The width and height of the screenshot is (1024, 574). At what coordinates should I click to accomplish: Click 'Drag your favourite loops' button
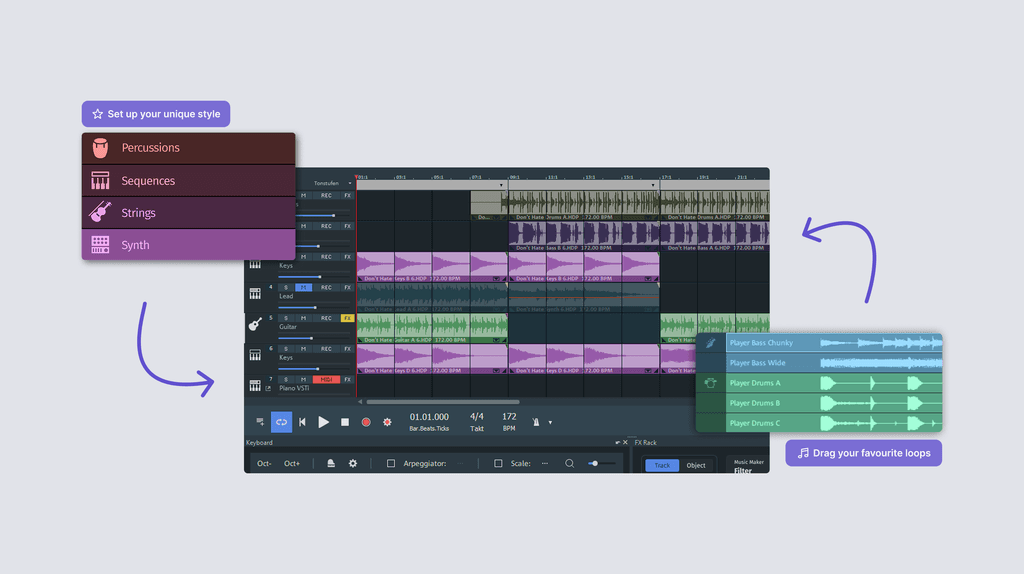pos(863,453)
